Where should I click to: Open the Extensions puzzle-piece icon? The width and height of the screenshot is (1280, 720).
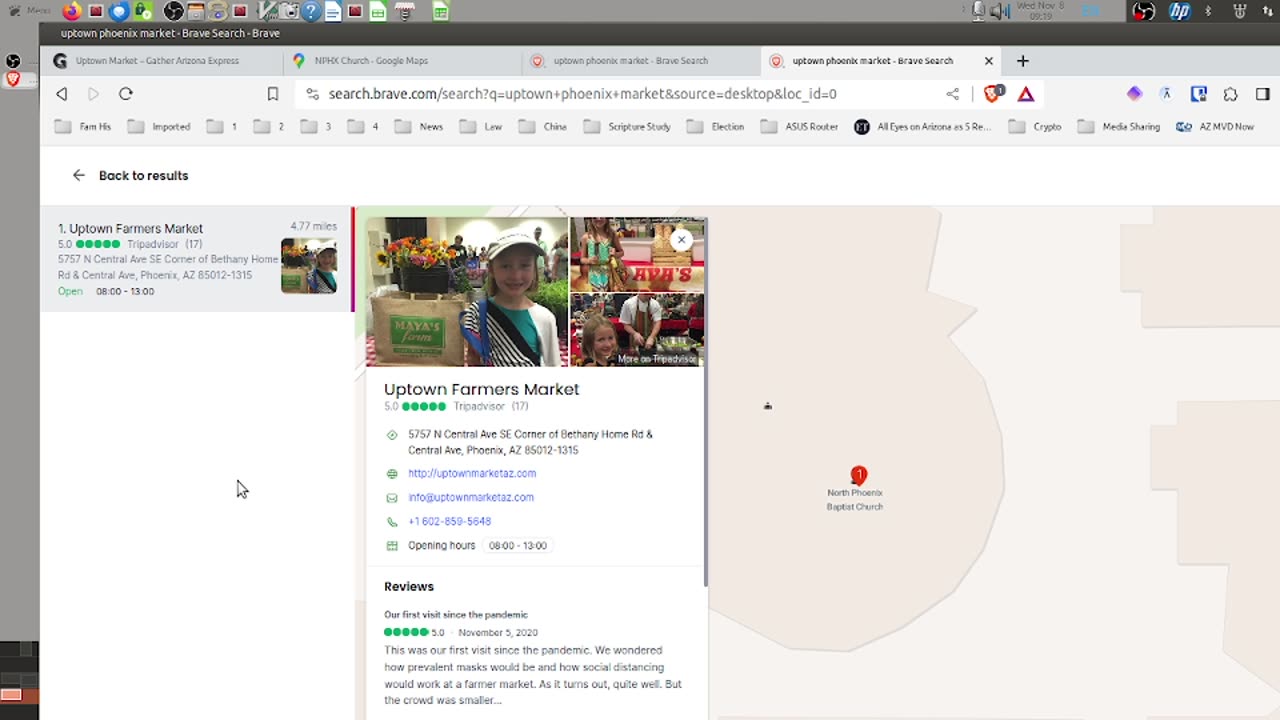click(1231, 94)
